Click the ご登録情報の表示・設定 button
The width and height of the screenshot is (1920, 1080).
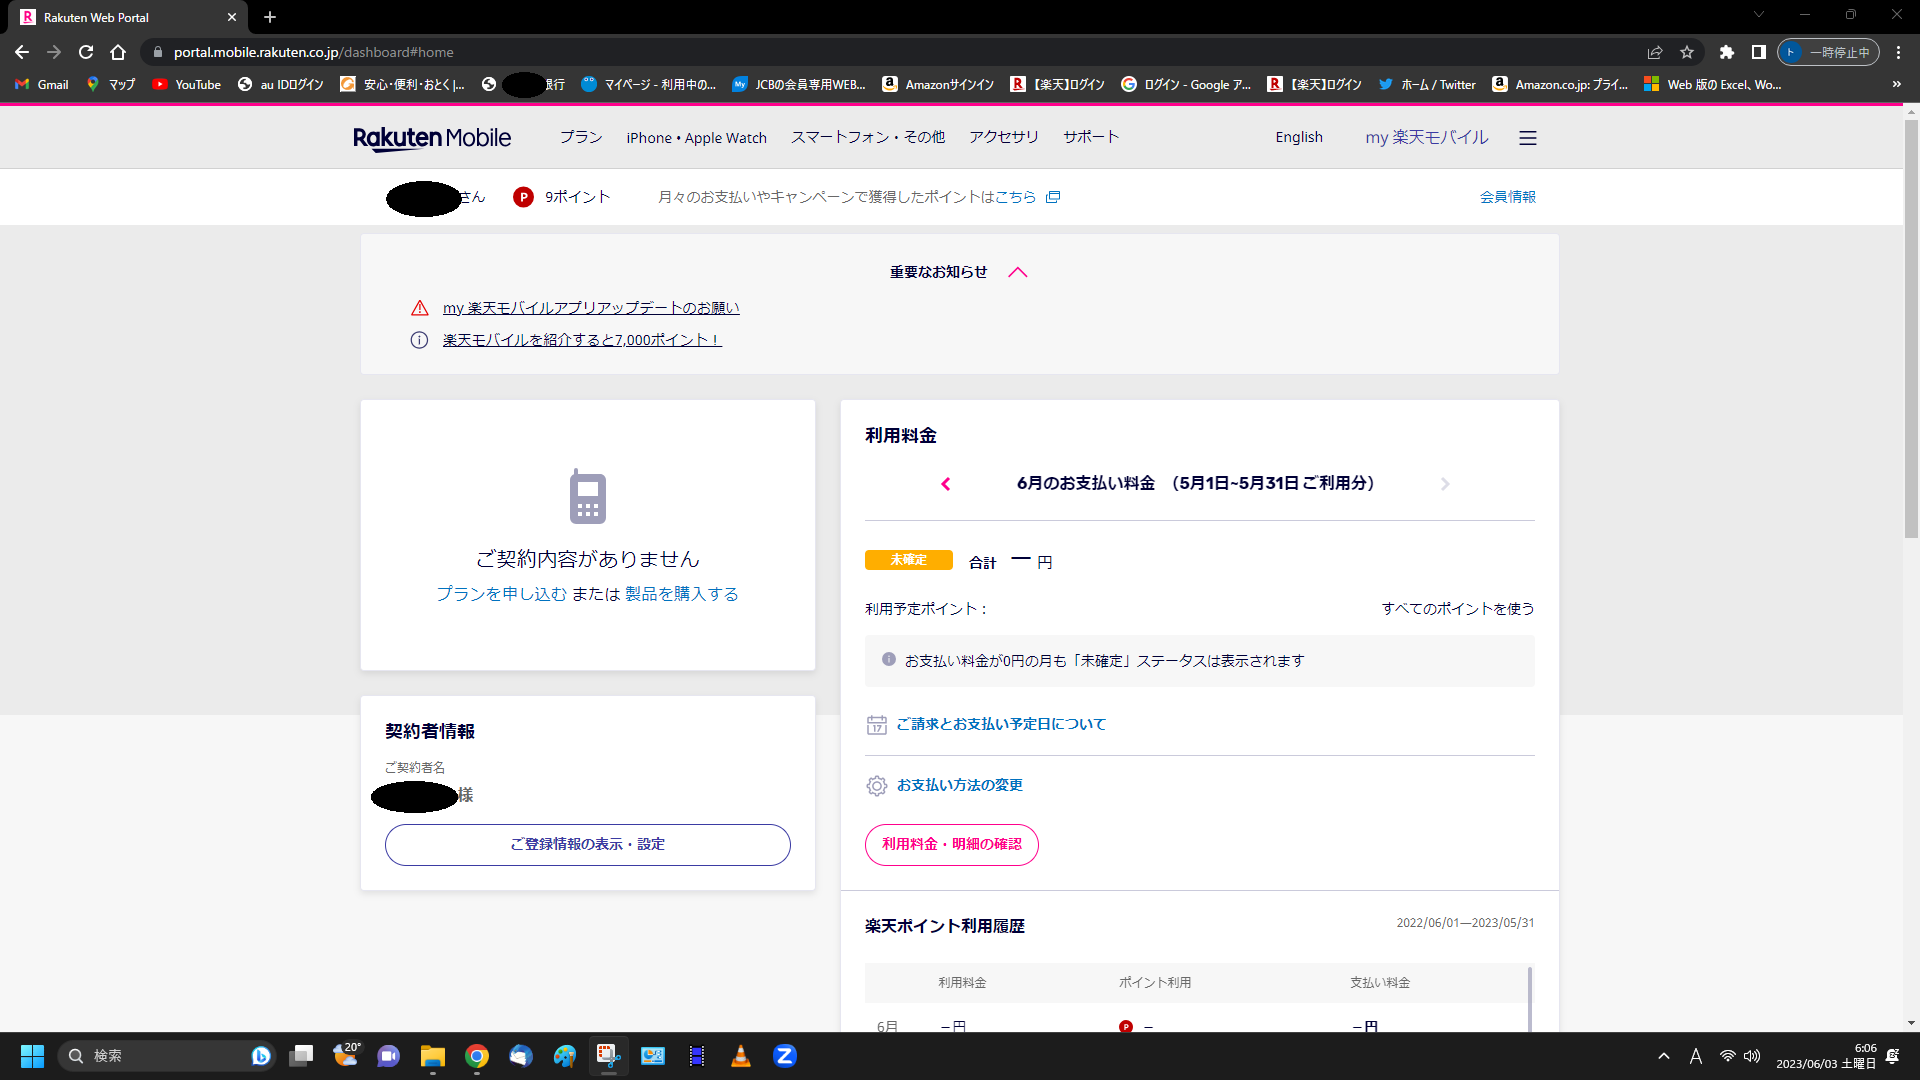pyautogui.click(x=587, y=845)
